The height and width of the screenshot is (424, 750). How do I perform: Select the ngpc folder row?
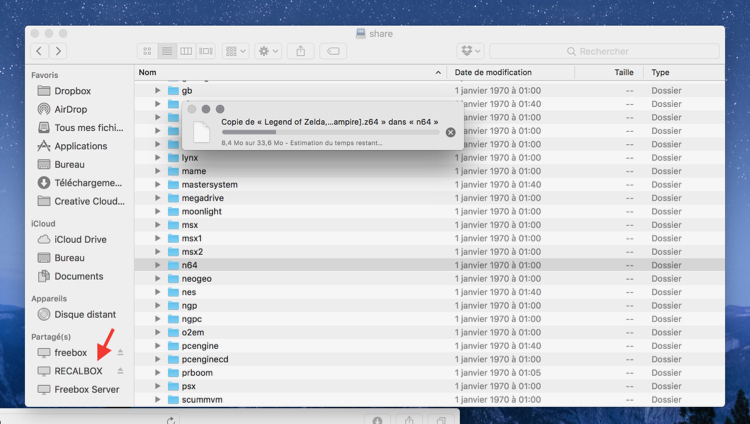(429, 319)
